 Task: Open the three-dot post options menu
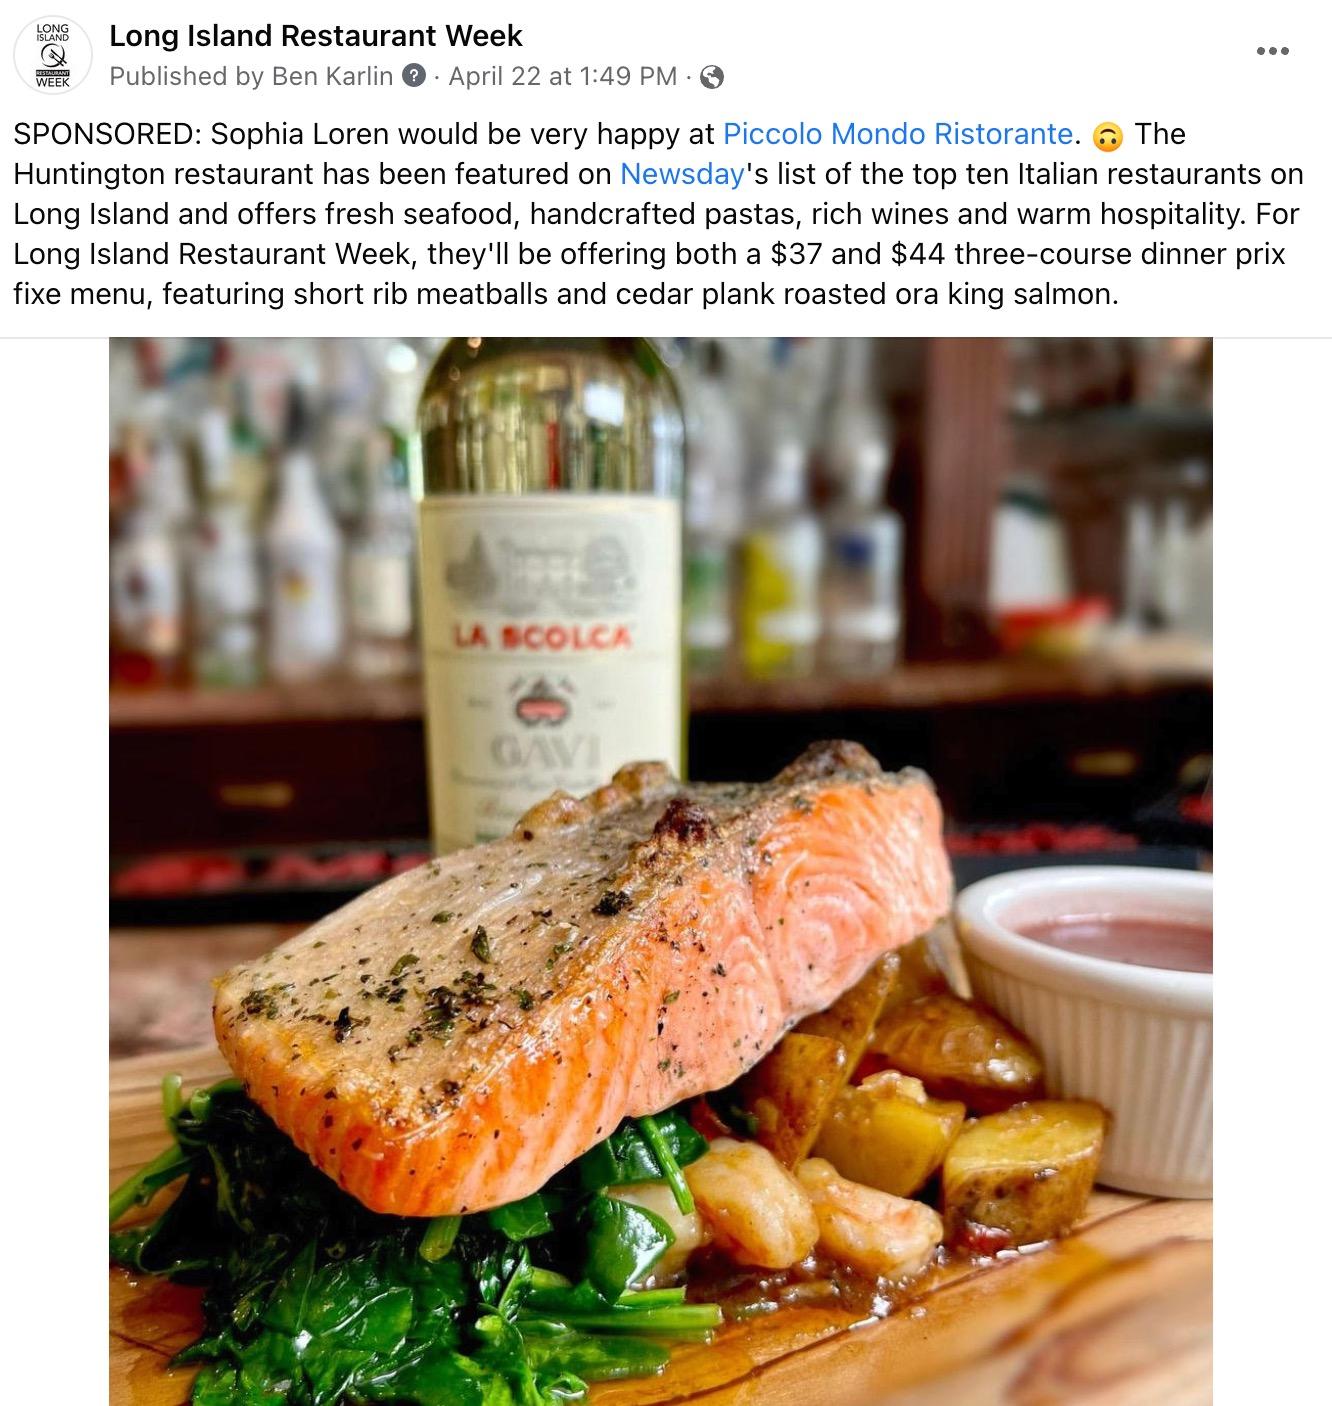coord(1272,51)
